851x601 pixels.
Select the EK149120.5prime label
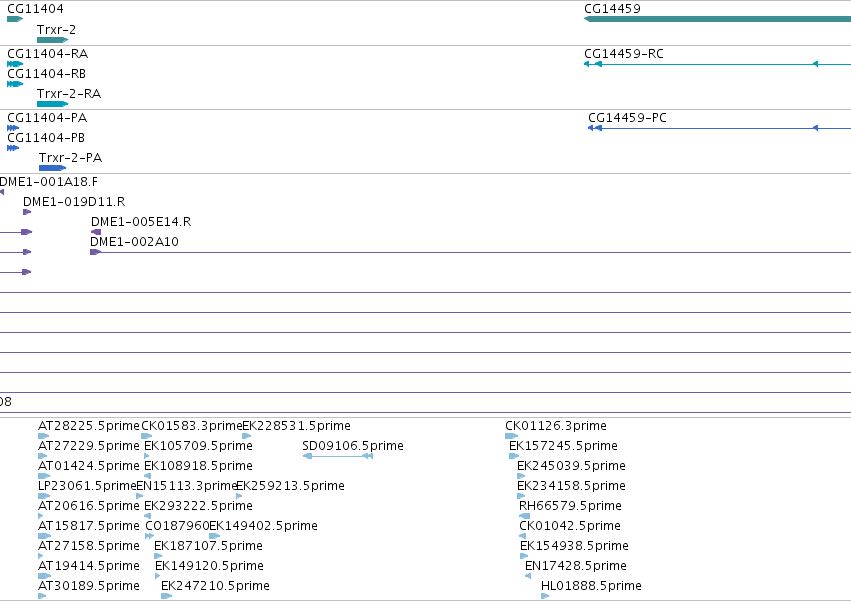(209, 566)
